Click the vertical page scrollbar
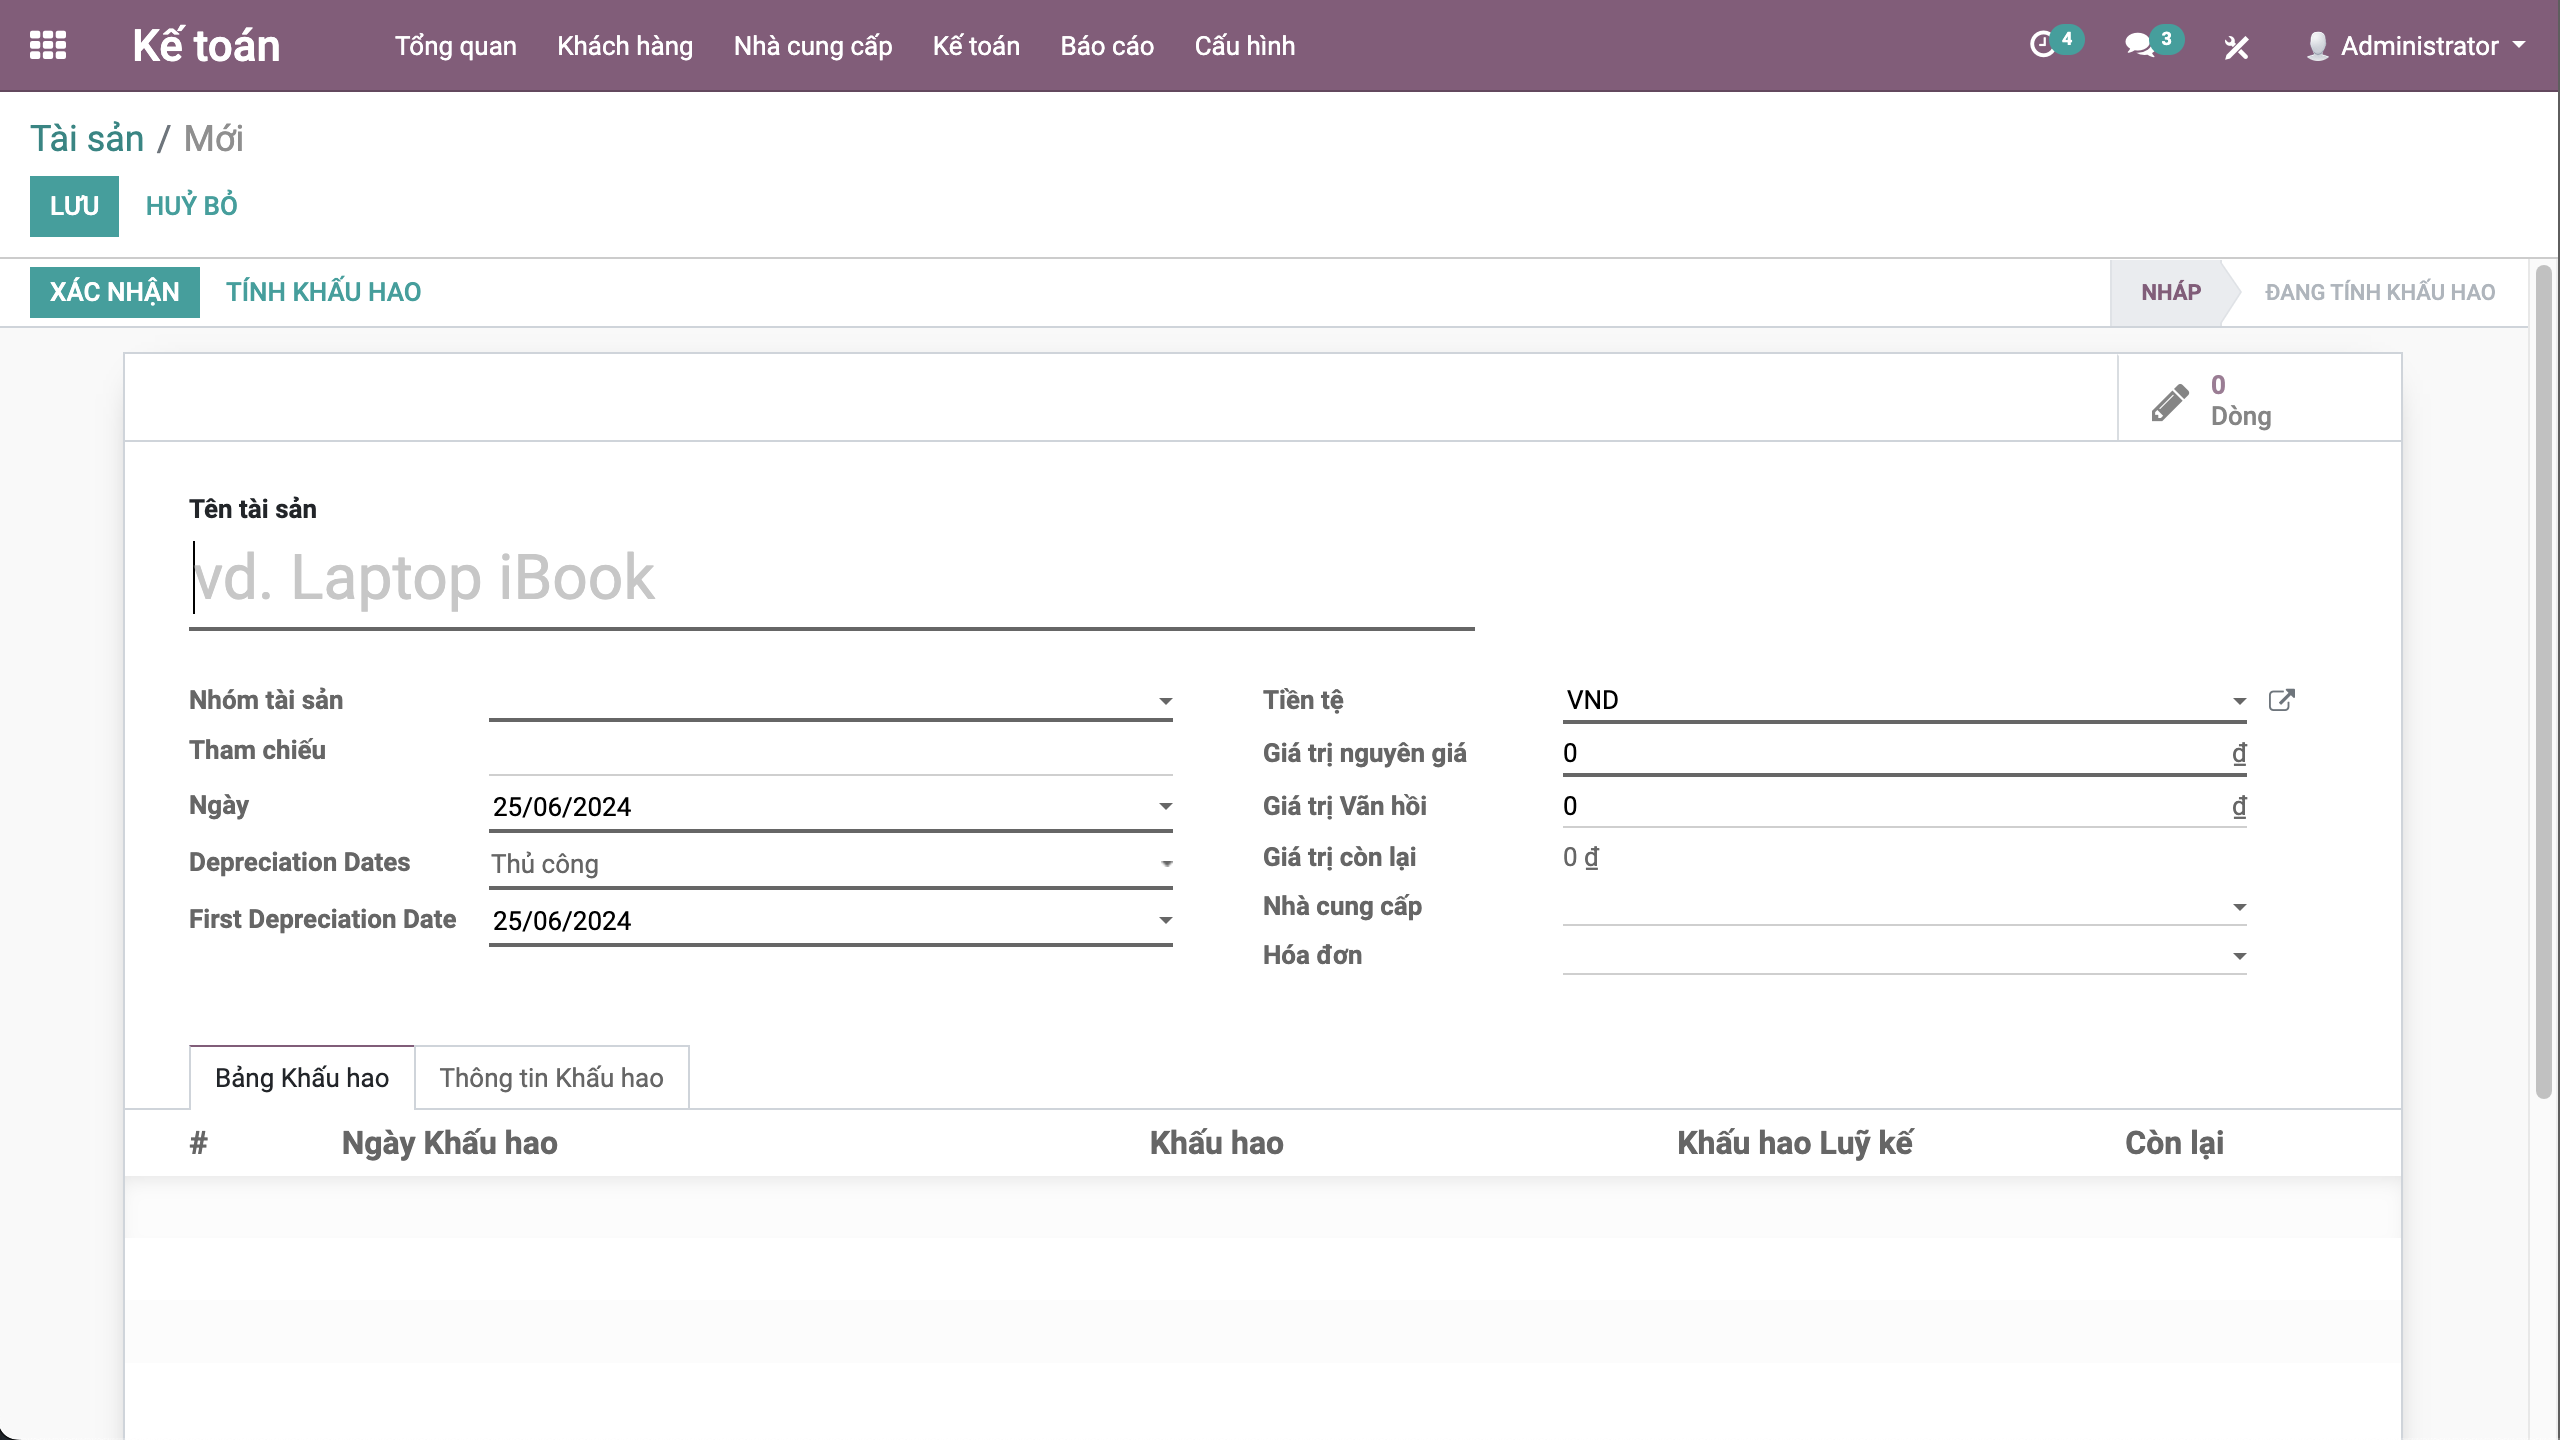 click(2543, 680)
